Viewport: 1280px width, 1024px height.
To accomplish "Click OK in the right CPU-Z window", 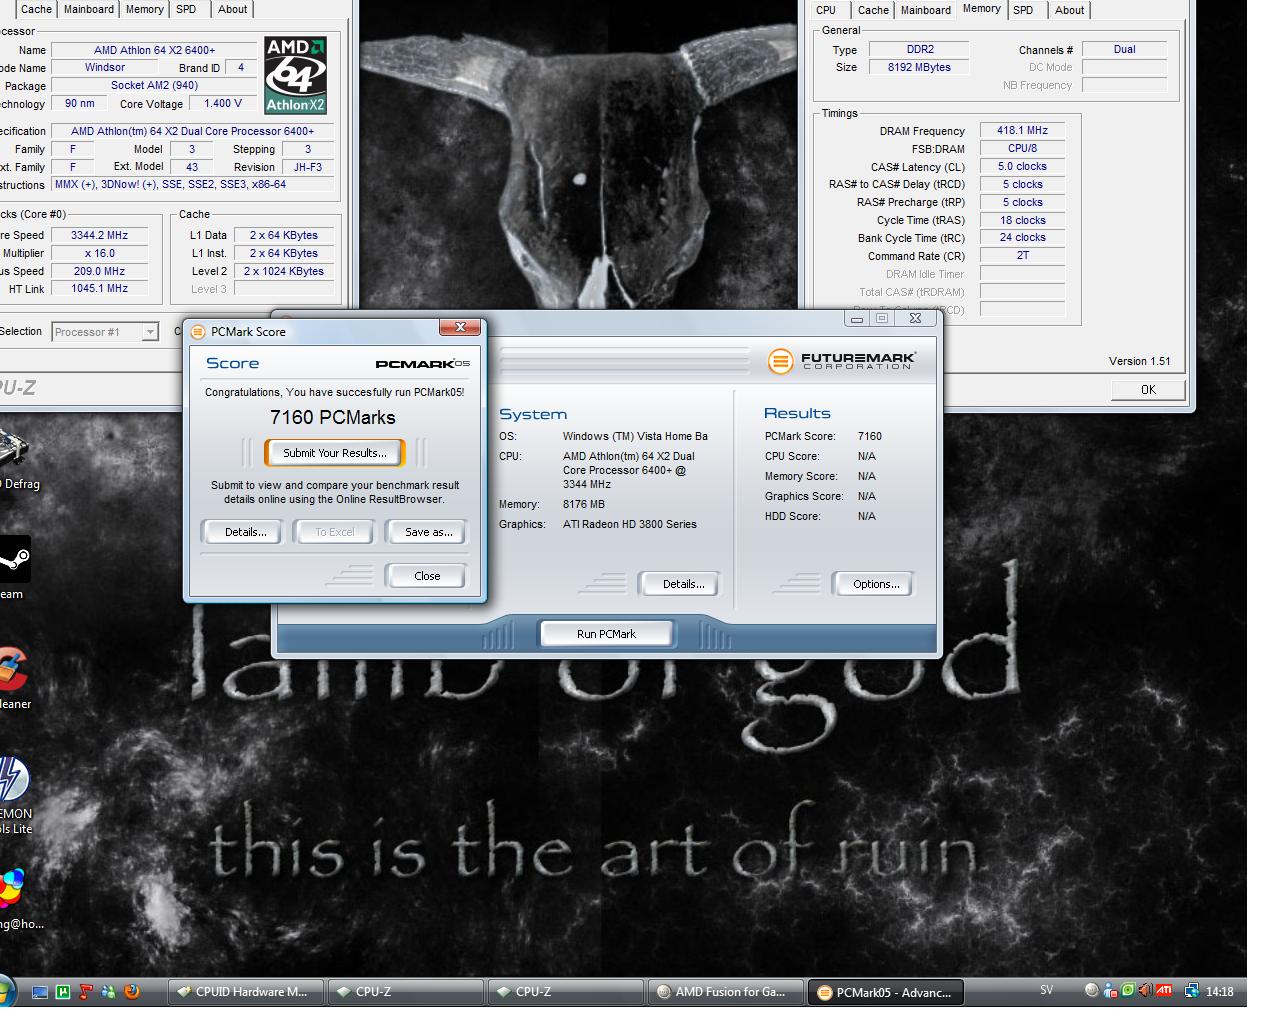I will [1148, 390].
